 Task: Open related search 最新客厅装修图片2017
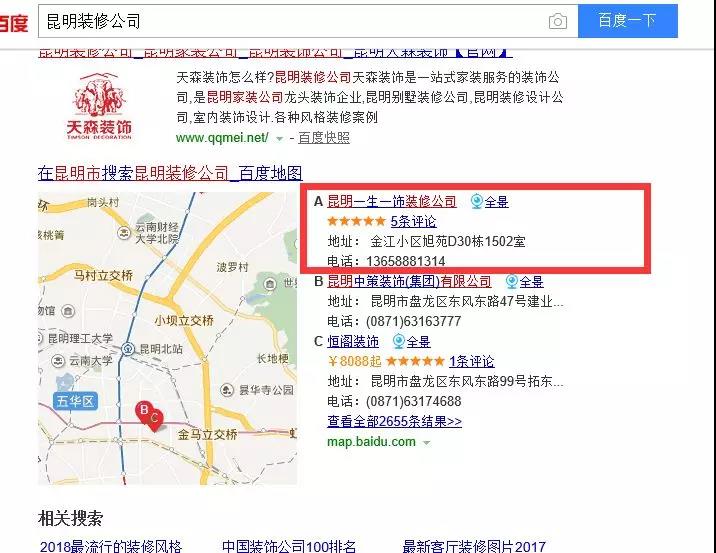point(474,546)
